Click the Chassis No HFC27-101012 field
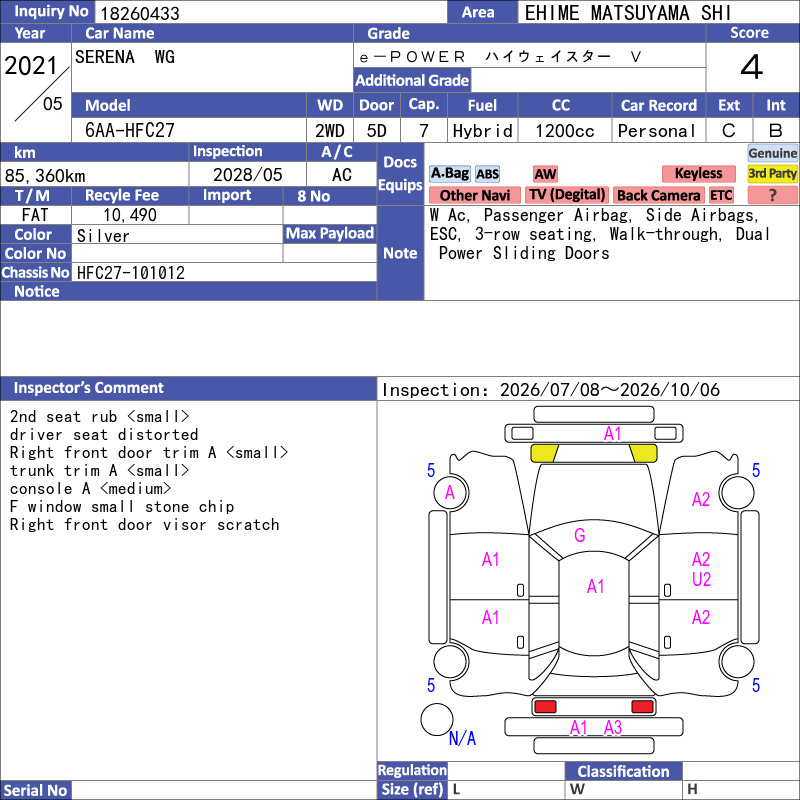 224,272
